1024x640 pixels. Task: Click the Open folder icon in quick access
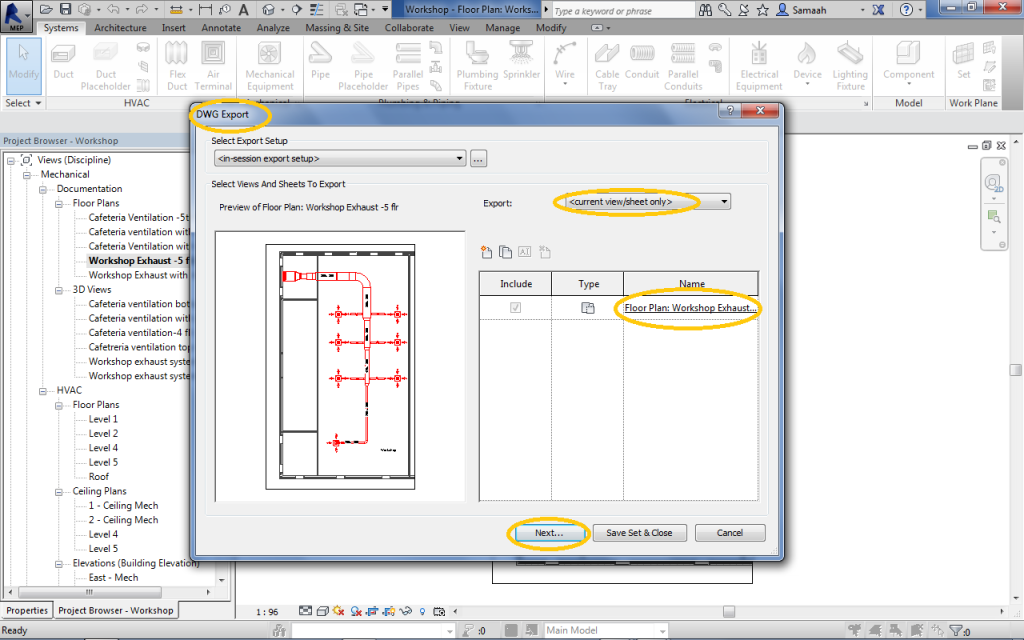pyautogui.click(x=46, y=9)
